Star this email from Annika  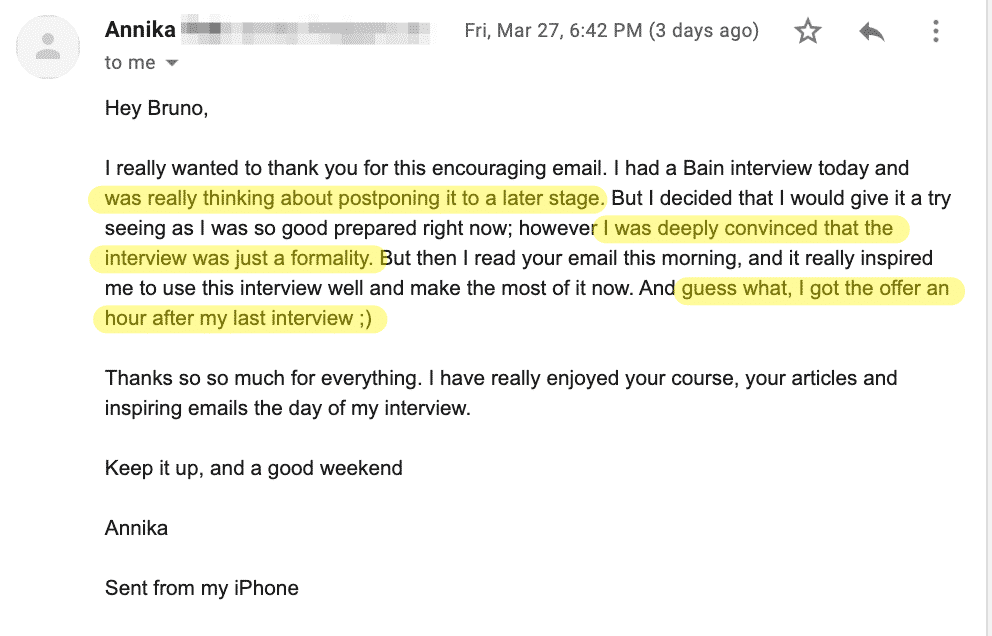[x=808, y=31]
